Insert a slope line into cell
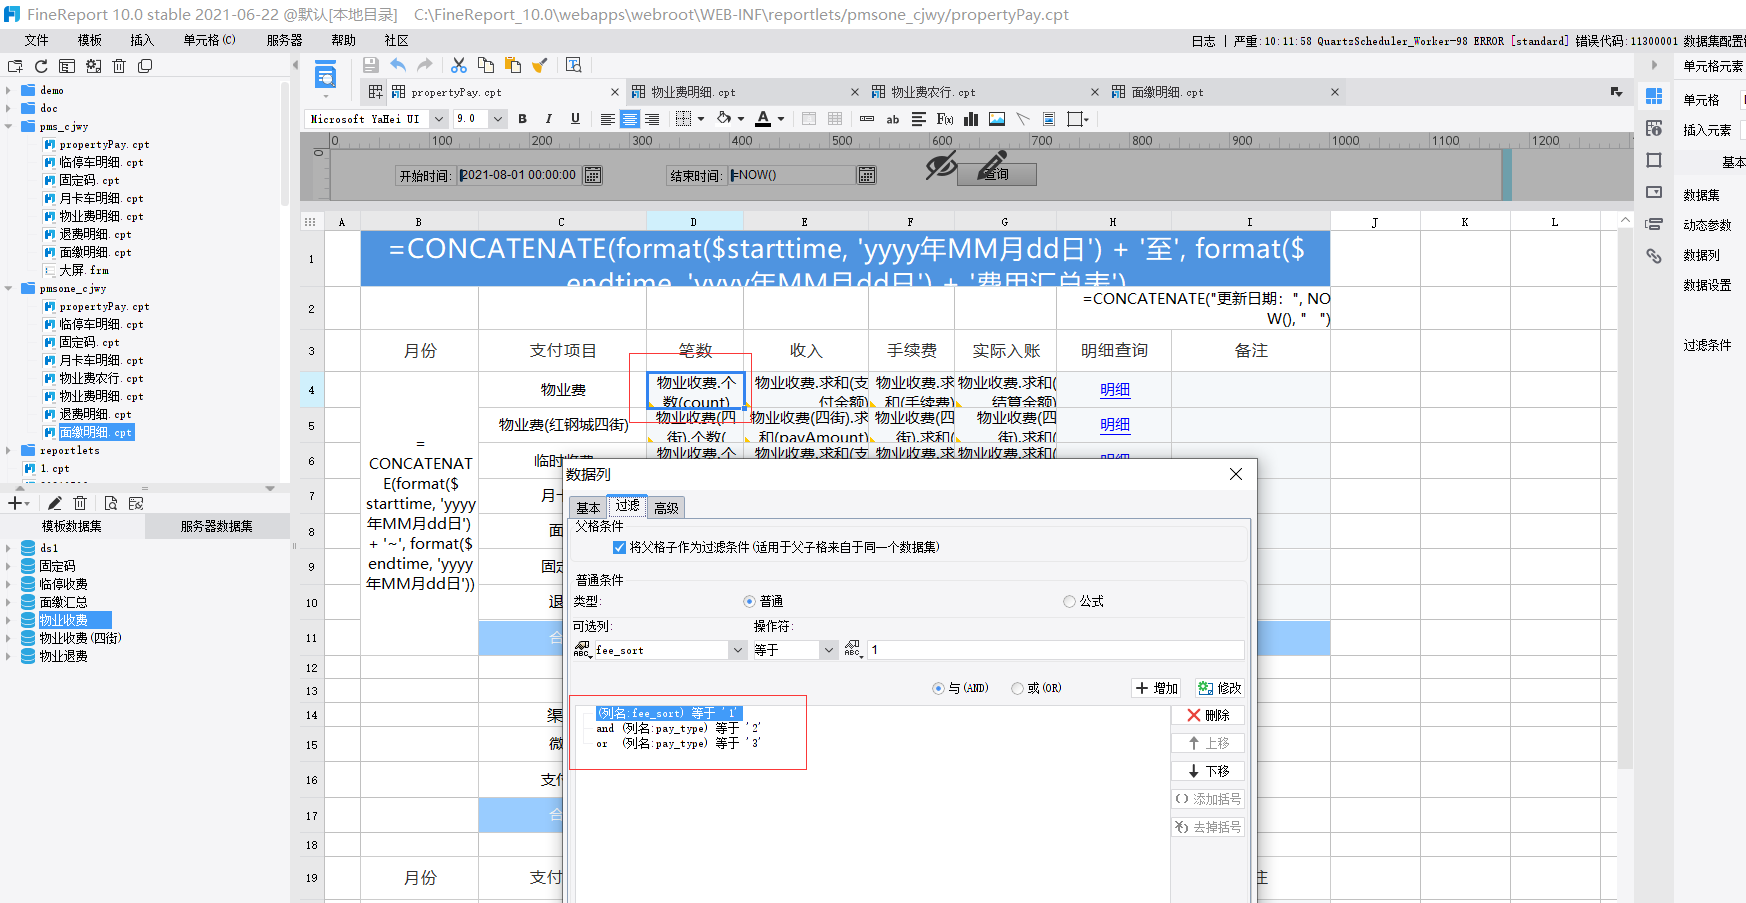Viewport: 1746px width, 903px height. (x=1023, y=119)
